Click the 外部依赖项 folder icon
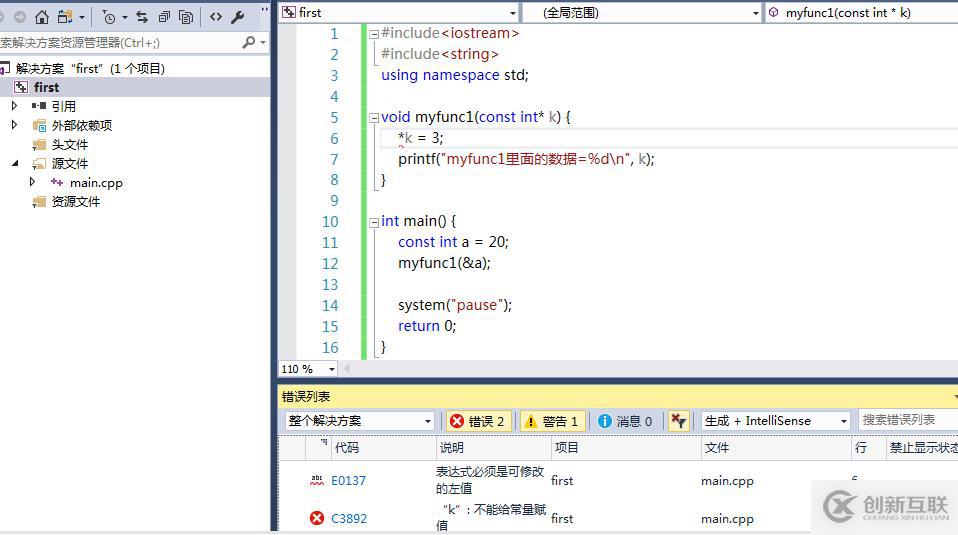 [39, 126]
